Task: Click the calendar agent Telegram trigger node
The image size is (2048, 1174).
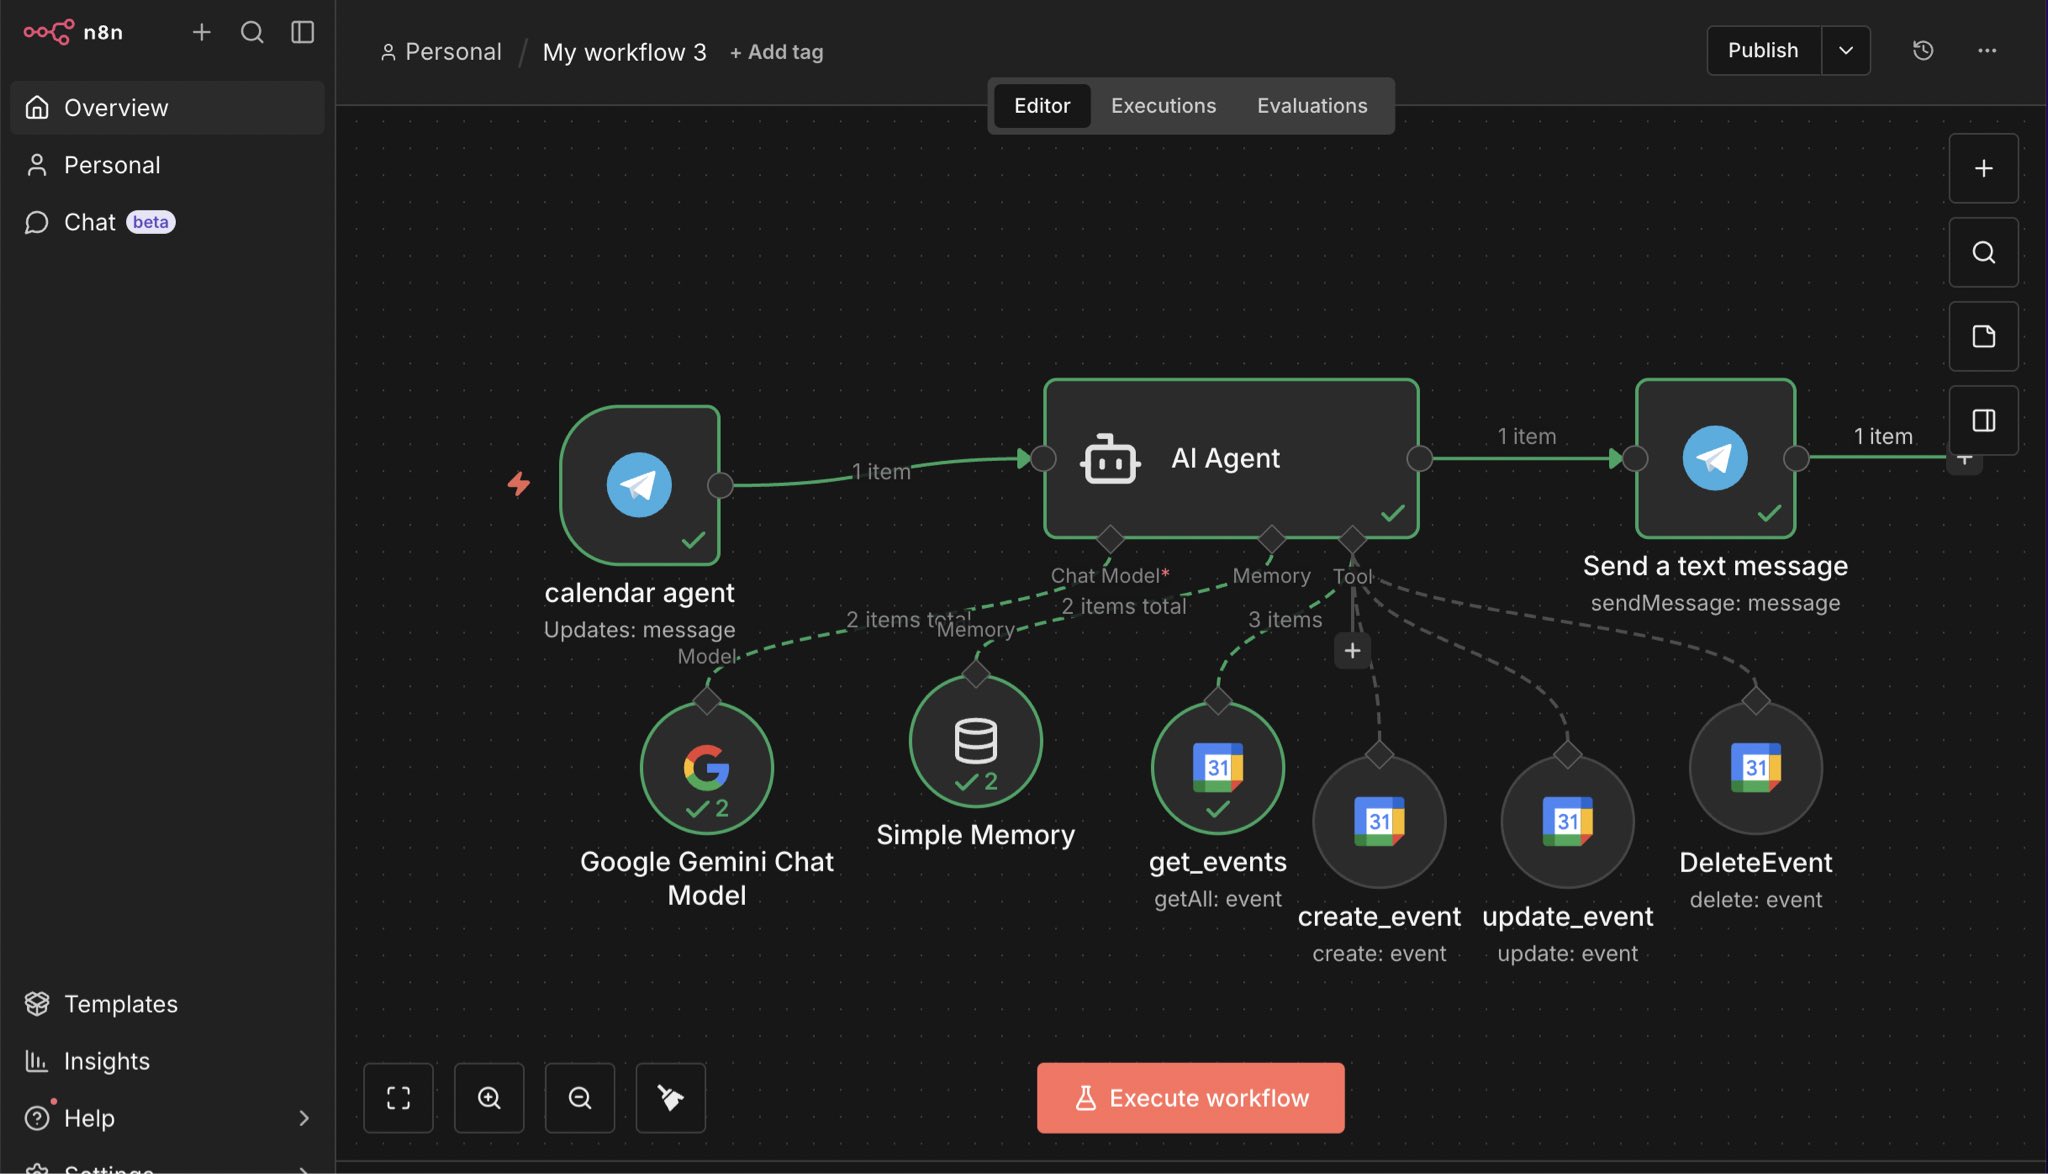Action: [x=640, y=485]
